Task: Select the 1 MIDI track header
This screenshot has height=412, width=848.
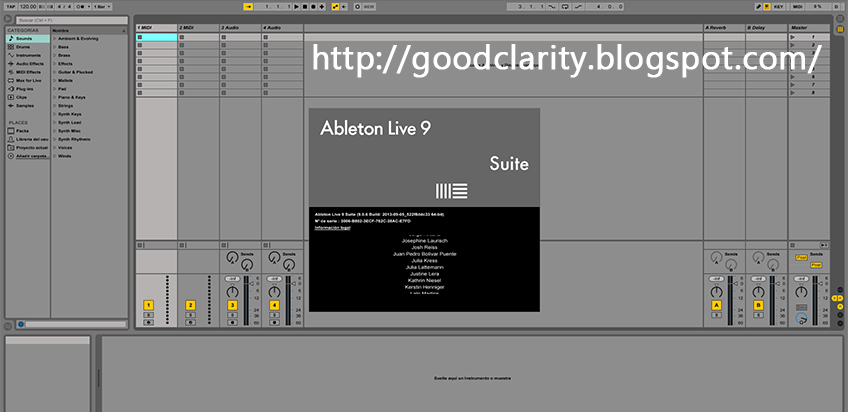Action: click(x=156, y=28)
